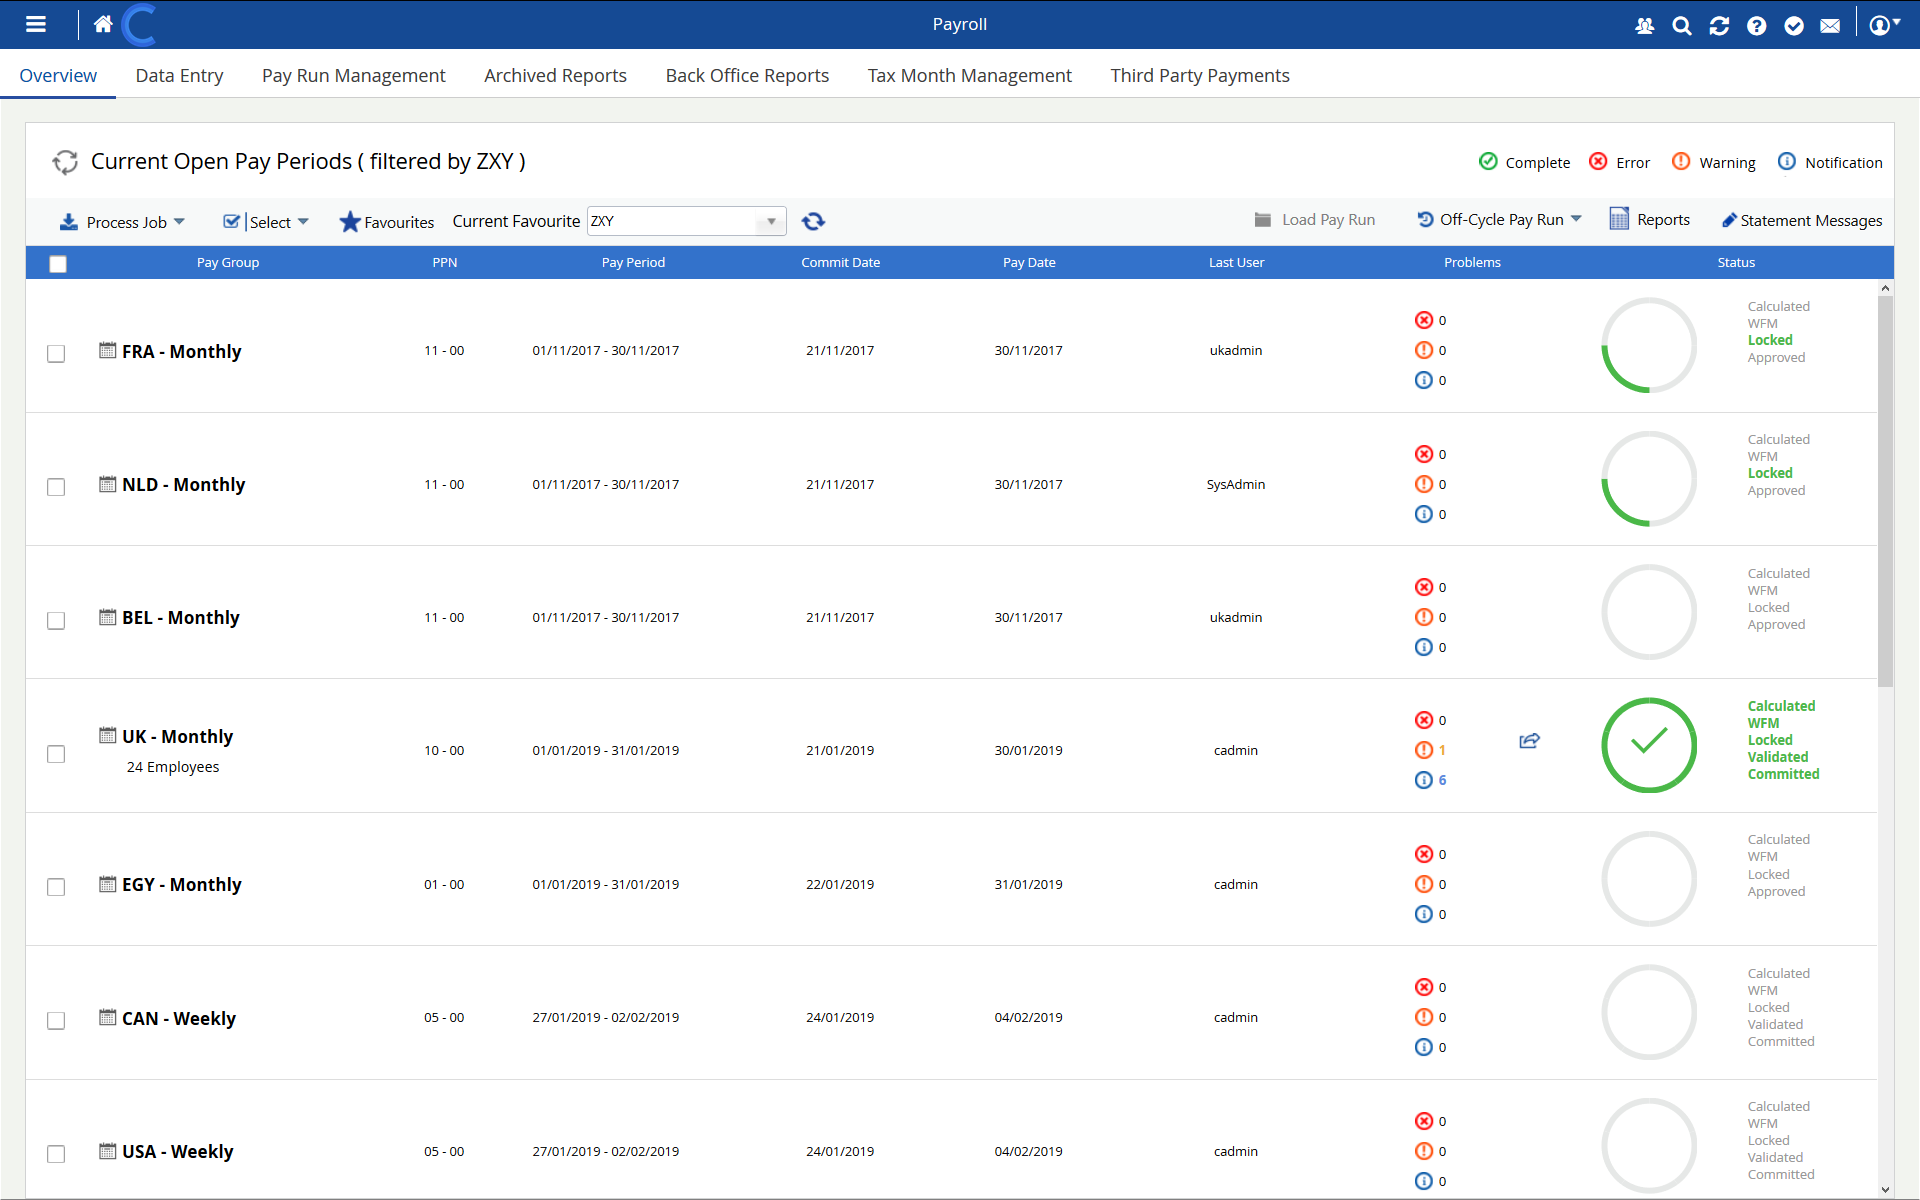The image size is (1920, 1200).
Task: Toggle the select-all header checkbox
Action: (x=58, y=264)
